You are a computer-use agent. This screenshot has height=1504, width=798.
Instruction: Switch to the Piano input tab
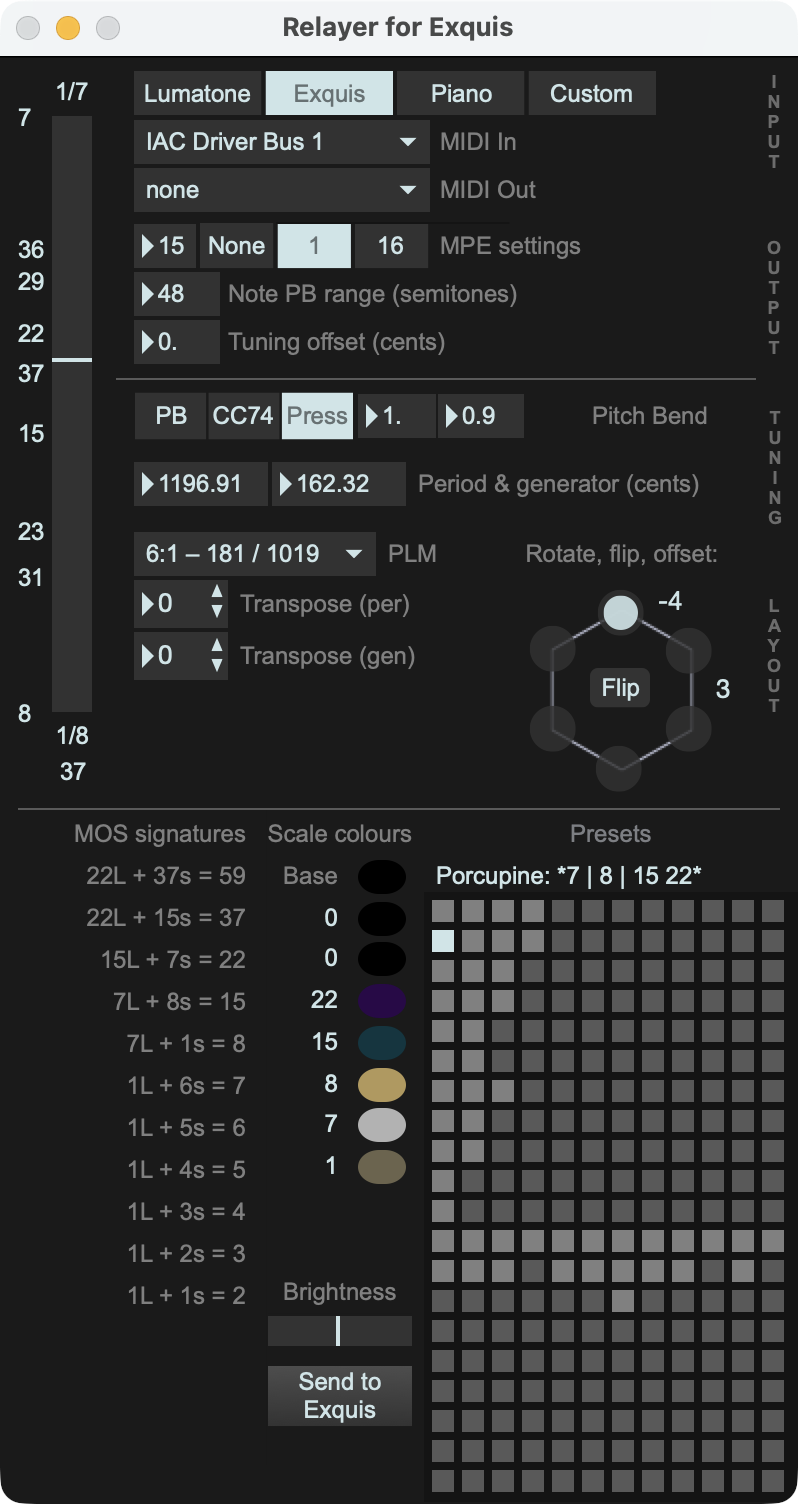(461, 94)
